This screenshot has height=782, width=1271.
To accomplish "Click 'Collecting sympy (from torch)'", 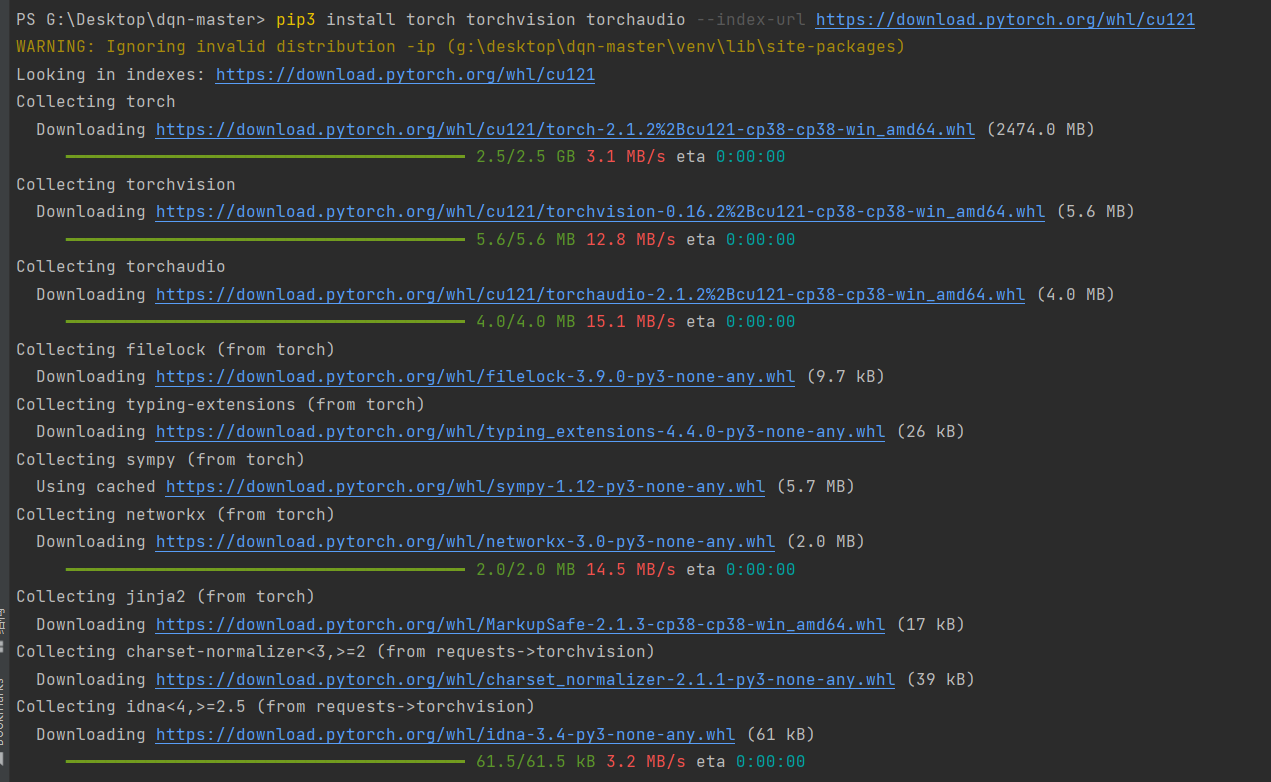I will (161, 459).
